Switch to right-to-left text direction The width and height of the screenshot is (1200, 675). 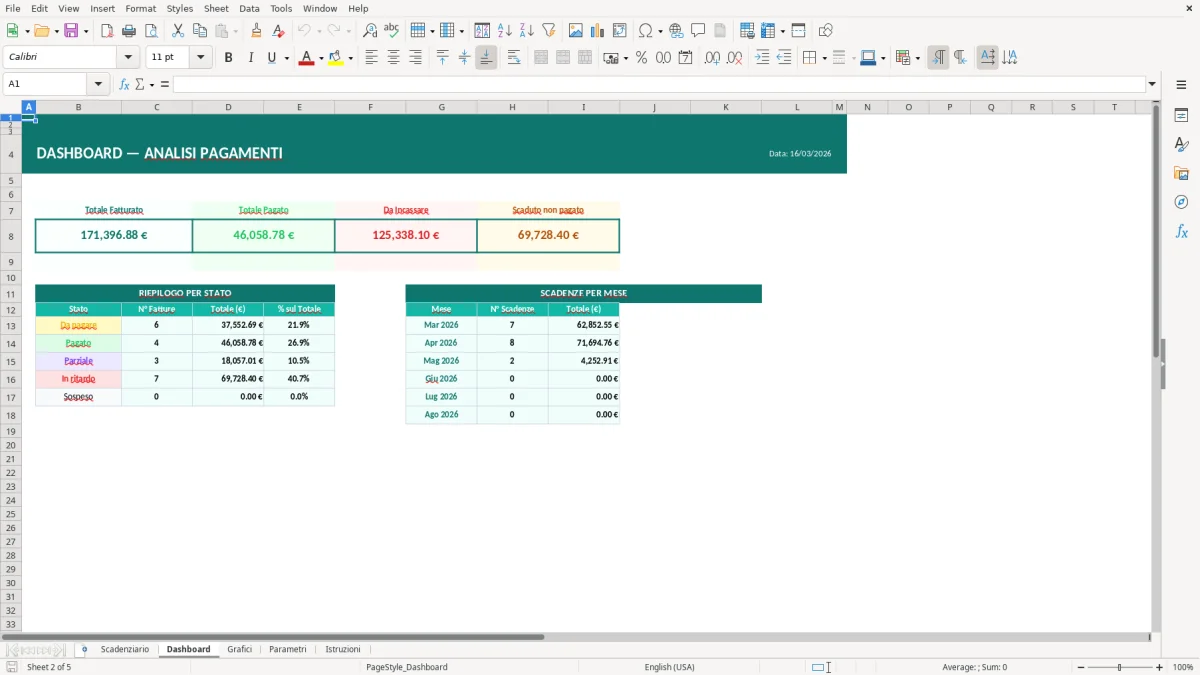[x=960, y=58]
